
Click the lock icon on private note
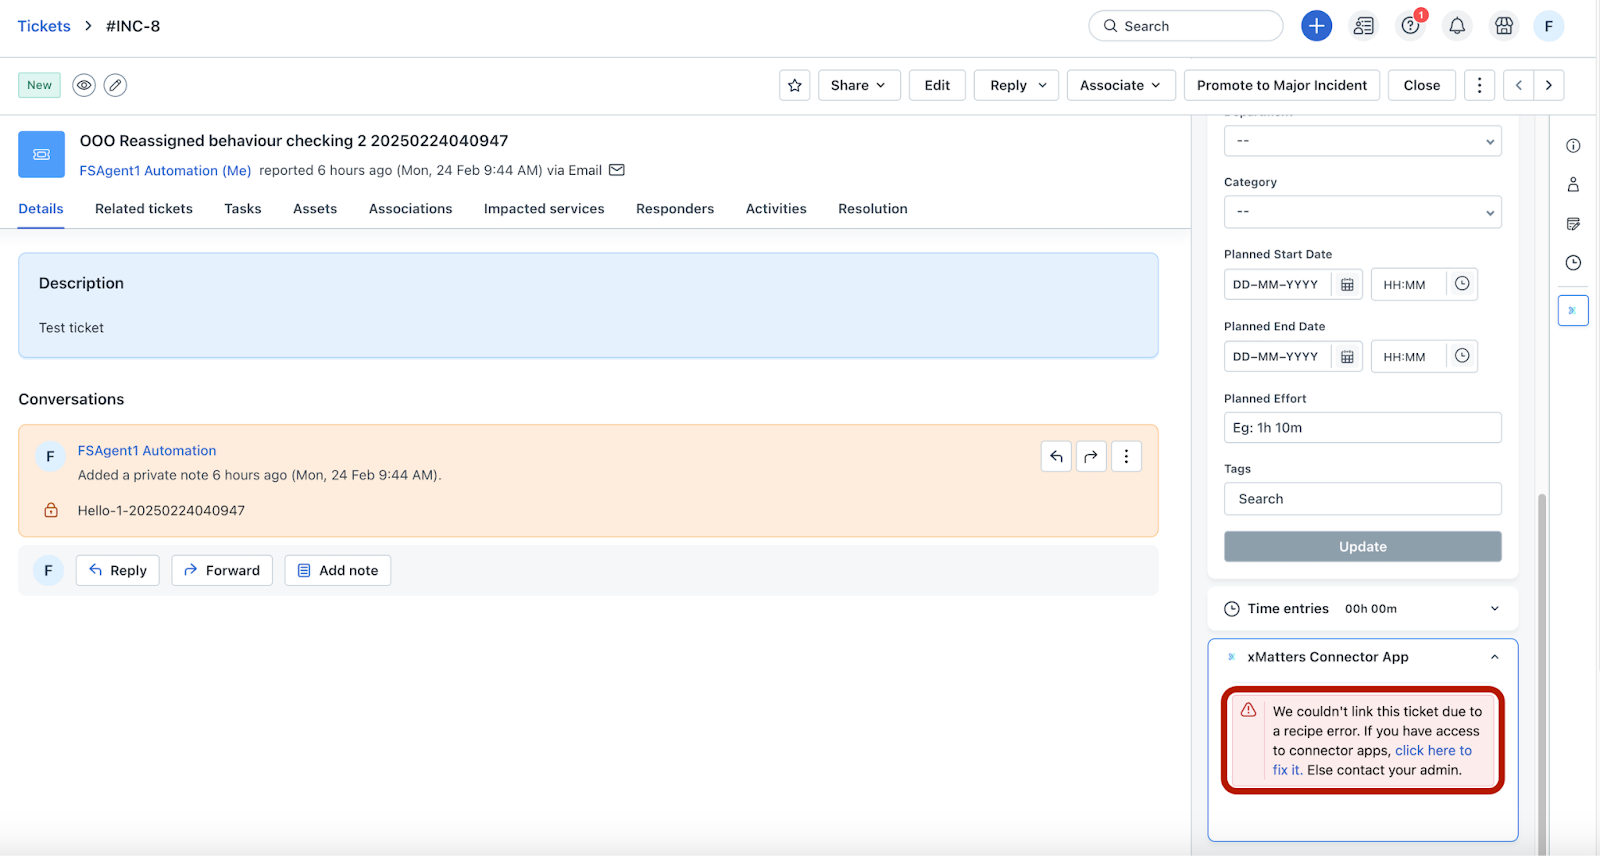click(x=51, y=510)
